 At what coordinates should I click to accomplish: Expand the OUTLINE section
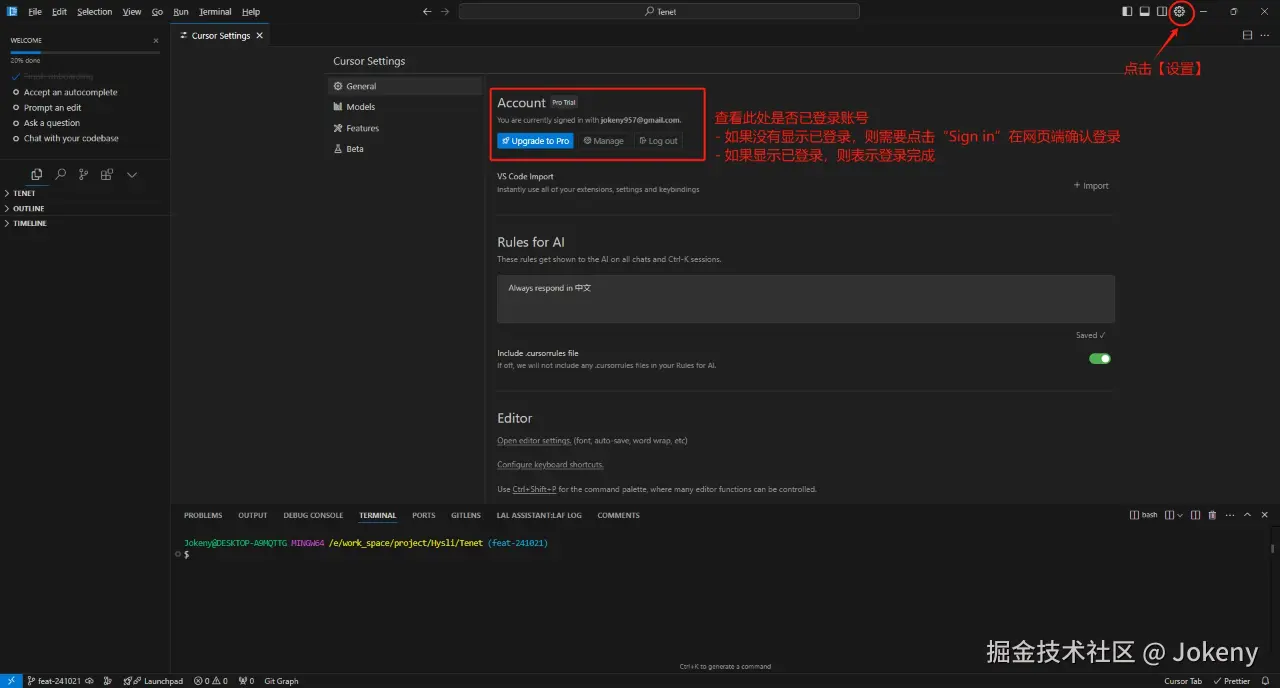pyautogui.click(x=85, y=208)
